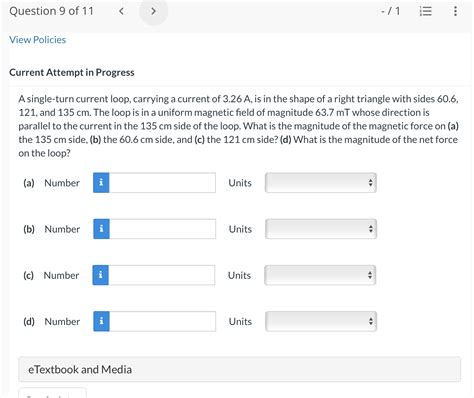The width and height of the screenshot is (474, 398).
Task: Open the Units dropdown for part (b)
Action: [321, 229]
